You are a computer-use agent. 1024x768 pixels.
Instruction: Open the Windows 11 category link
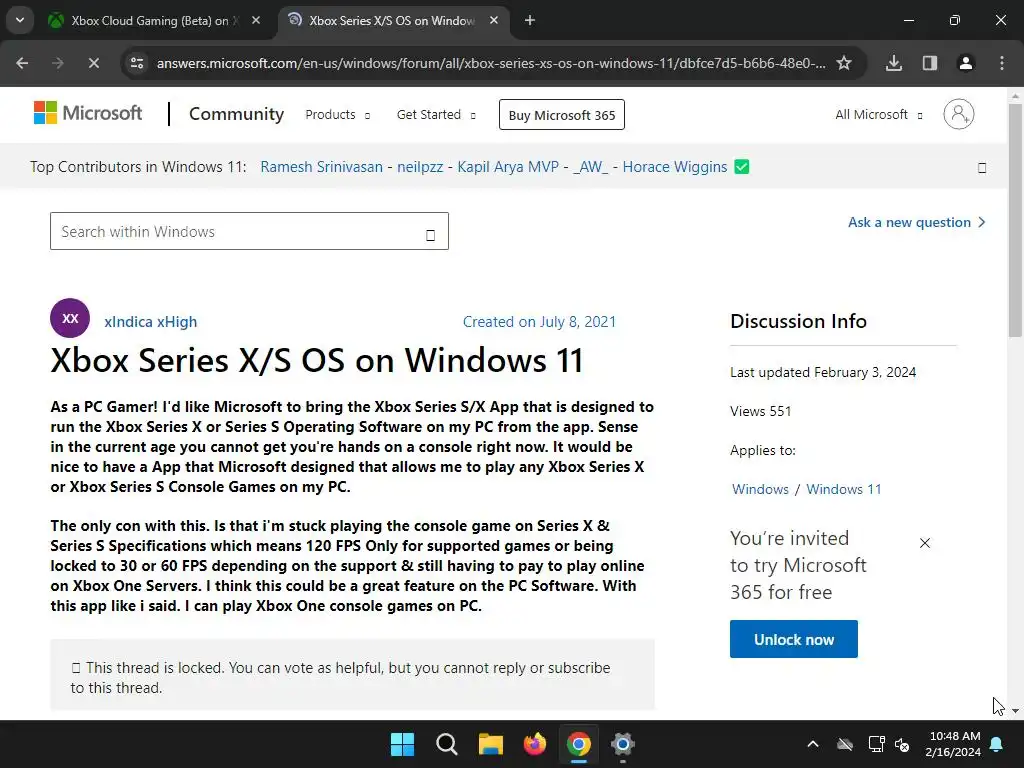click(x=844, y=489)
